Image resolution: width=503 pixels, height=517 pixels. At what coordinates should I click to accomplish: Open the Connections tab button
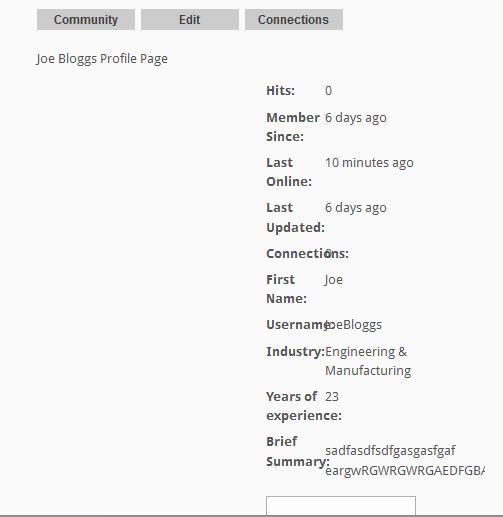(294, 20)
